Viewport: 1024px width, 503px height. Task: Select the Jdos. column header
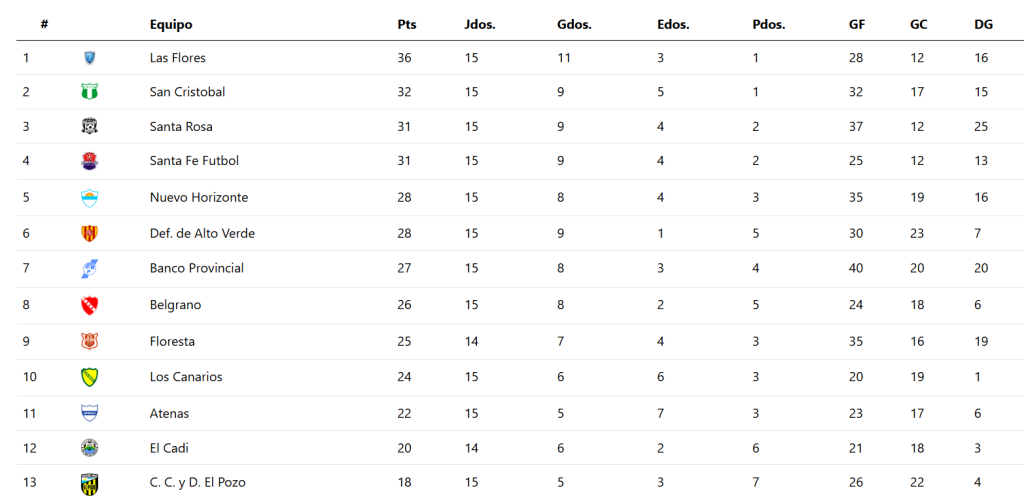click(x=480, y=25)
